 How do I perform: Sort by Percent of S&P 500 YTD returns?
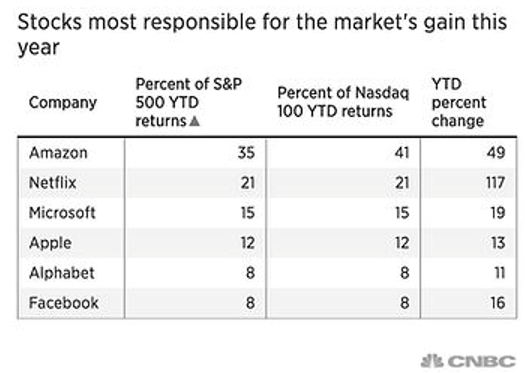189,102
